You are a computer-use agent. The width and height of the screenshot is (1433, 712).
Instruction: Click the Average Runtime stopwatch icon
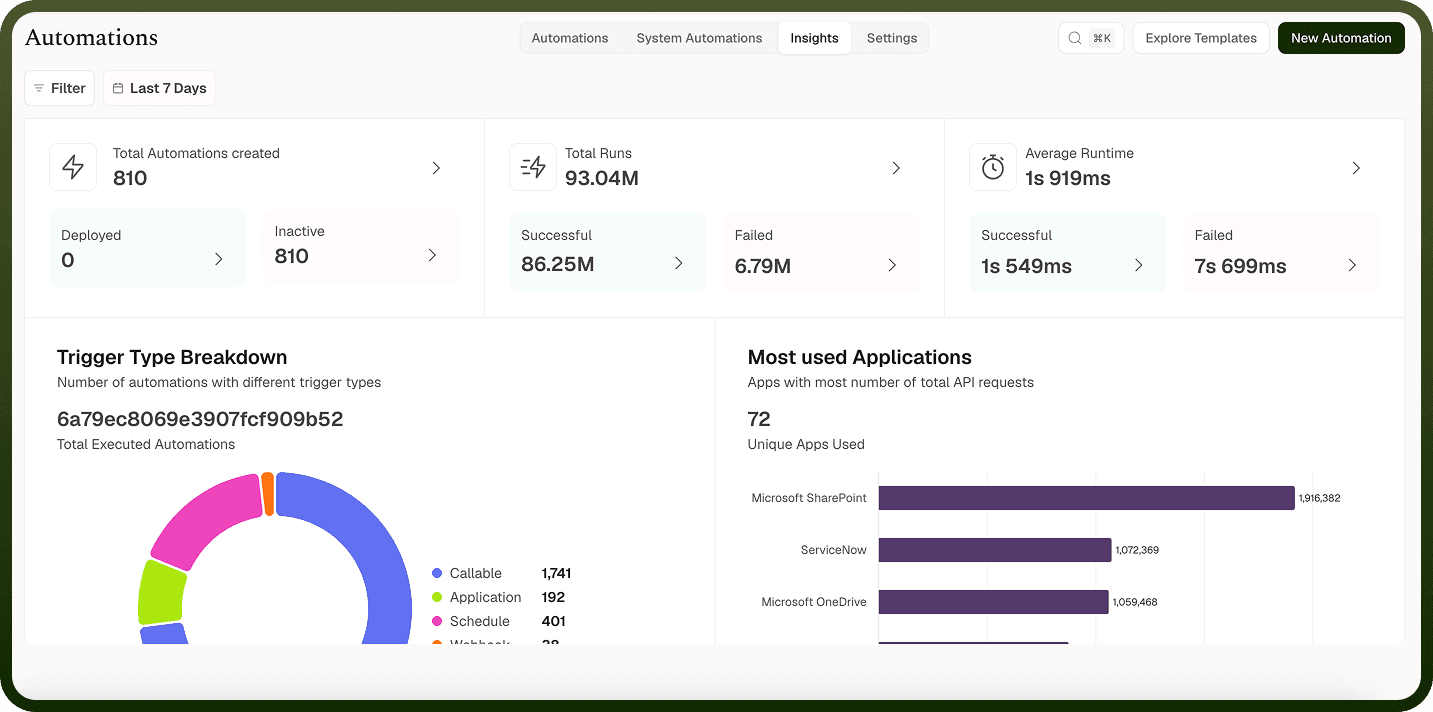993,167
